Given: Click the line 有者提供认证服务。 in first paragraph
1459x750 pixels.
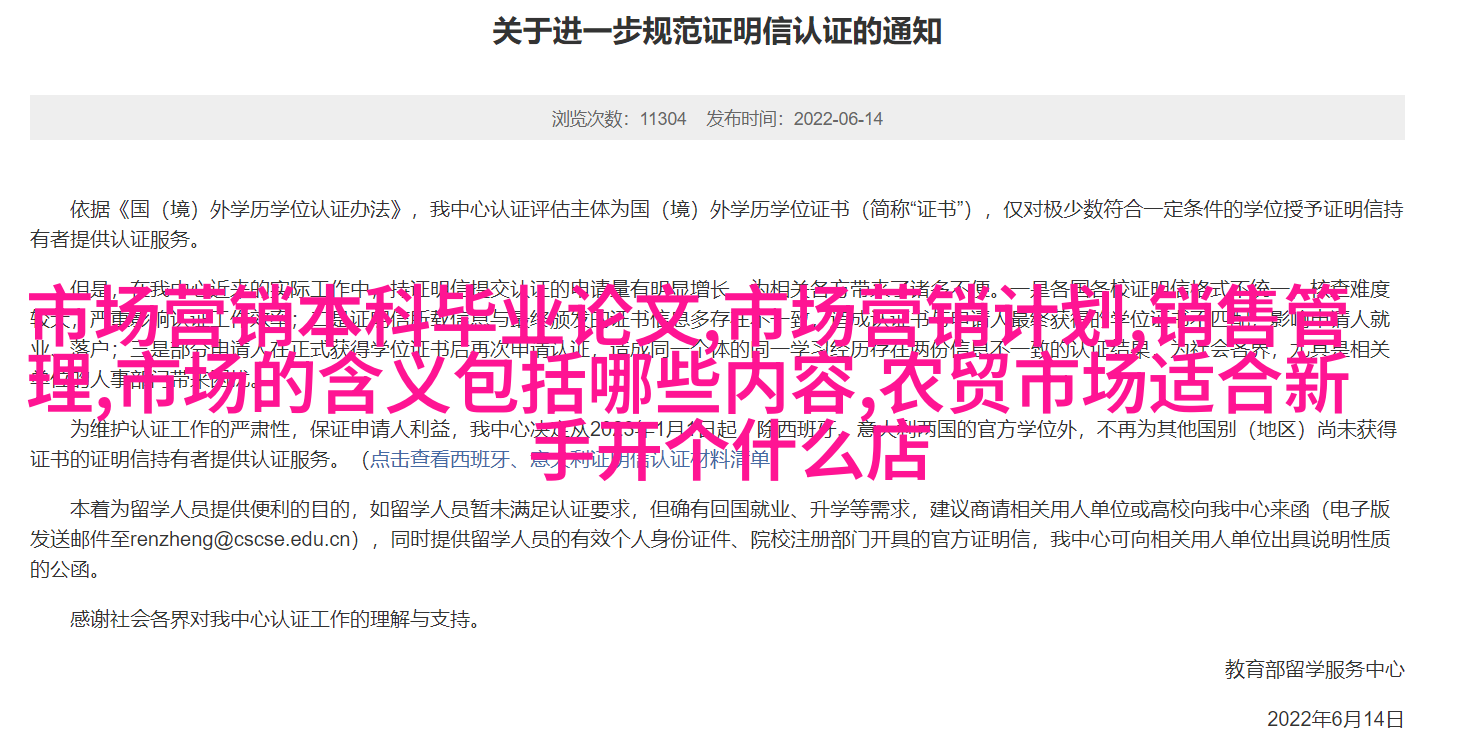Looking at the screenshot, I should click(x=115, y=240).
